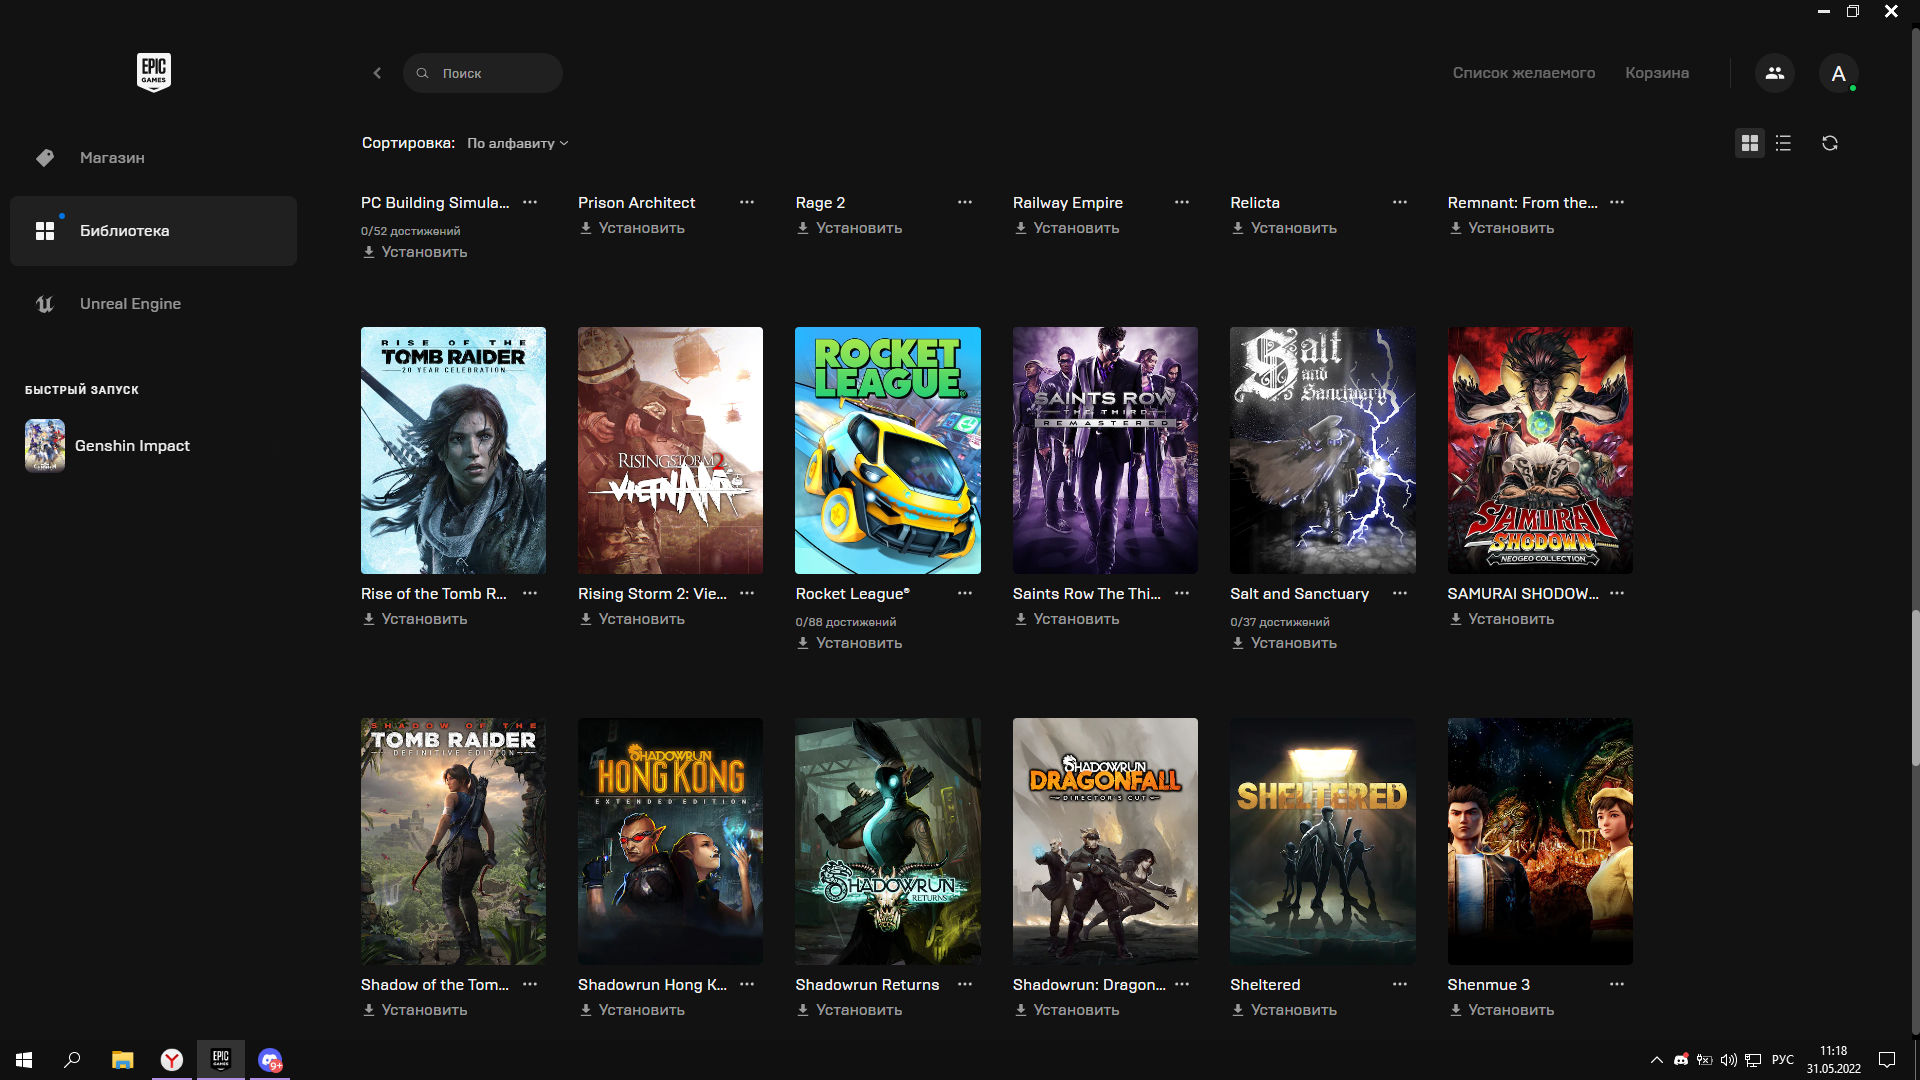Open Корзина cart link

[x=1657, y=73]
